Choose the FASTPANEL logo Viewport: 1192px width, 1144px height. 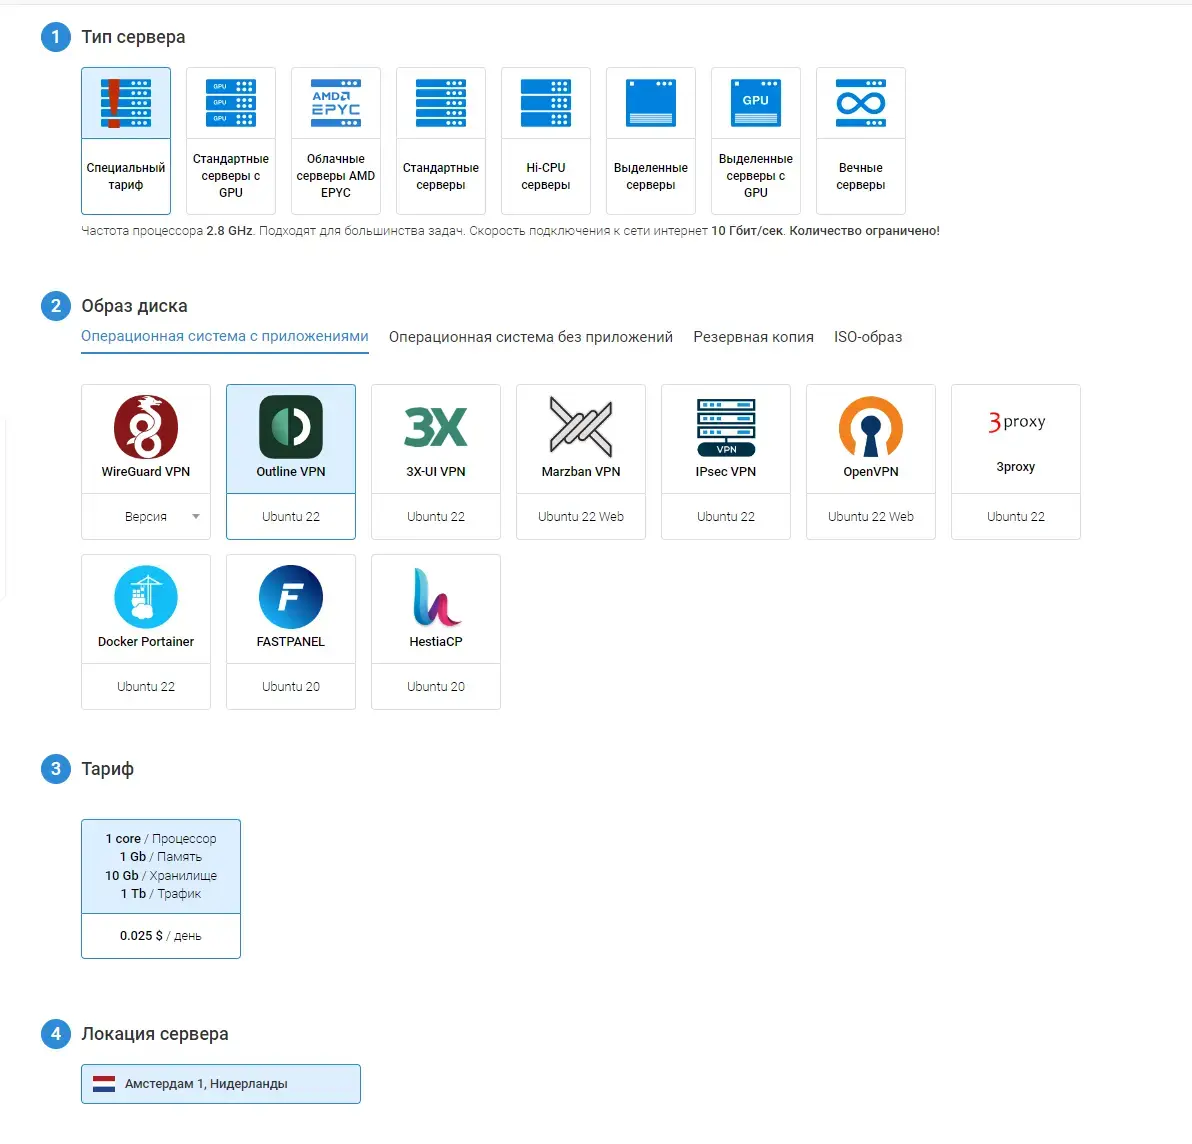pyautogui.click(x=291, y=597)
